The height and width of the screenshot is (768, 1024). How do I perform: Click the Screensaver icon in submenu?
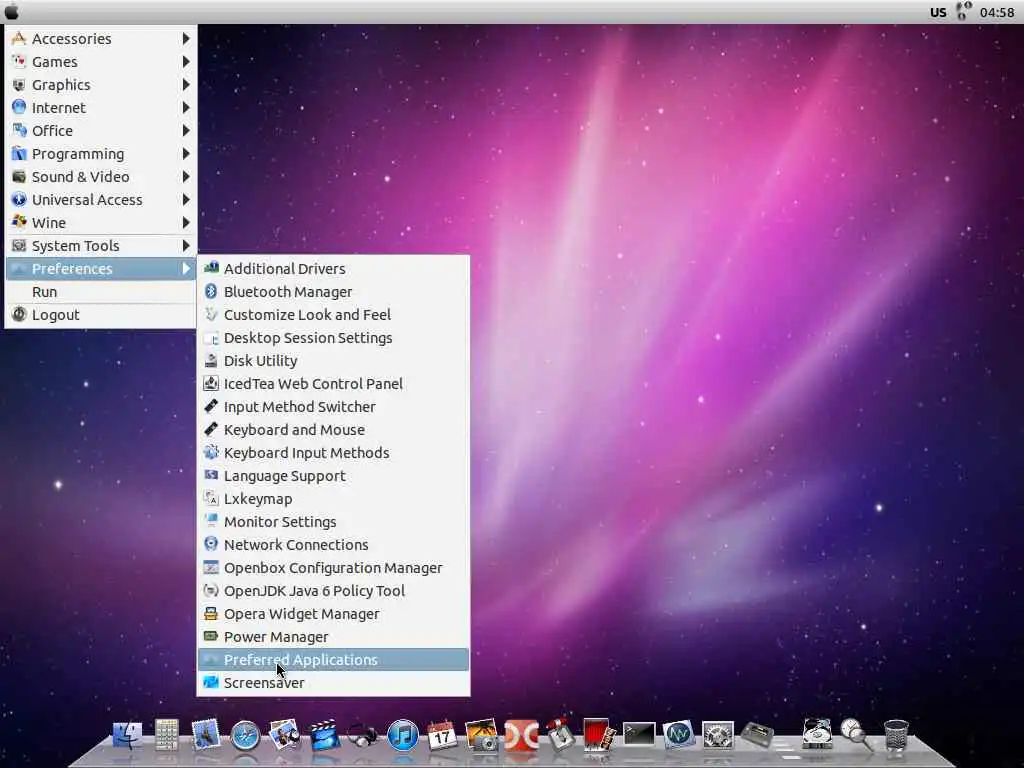coord(210,682)
